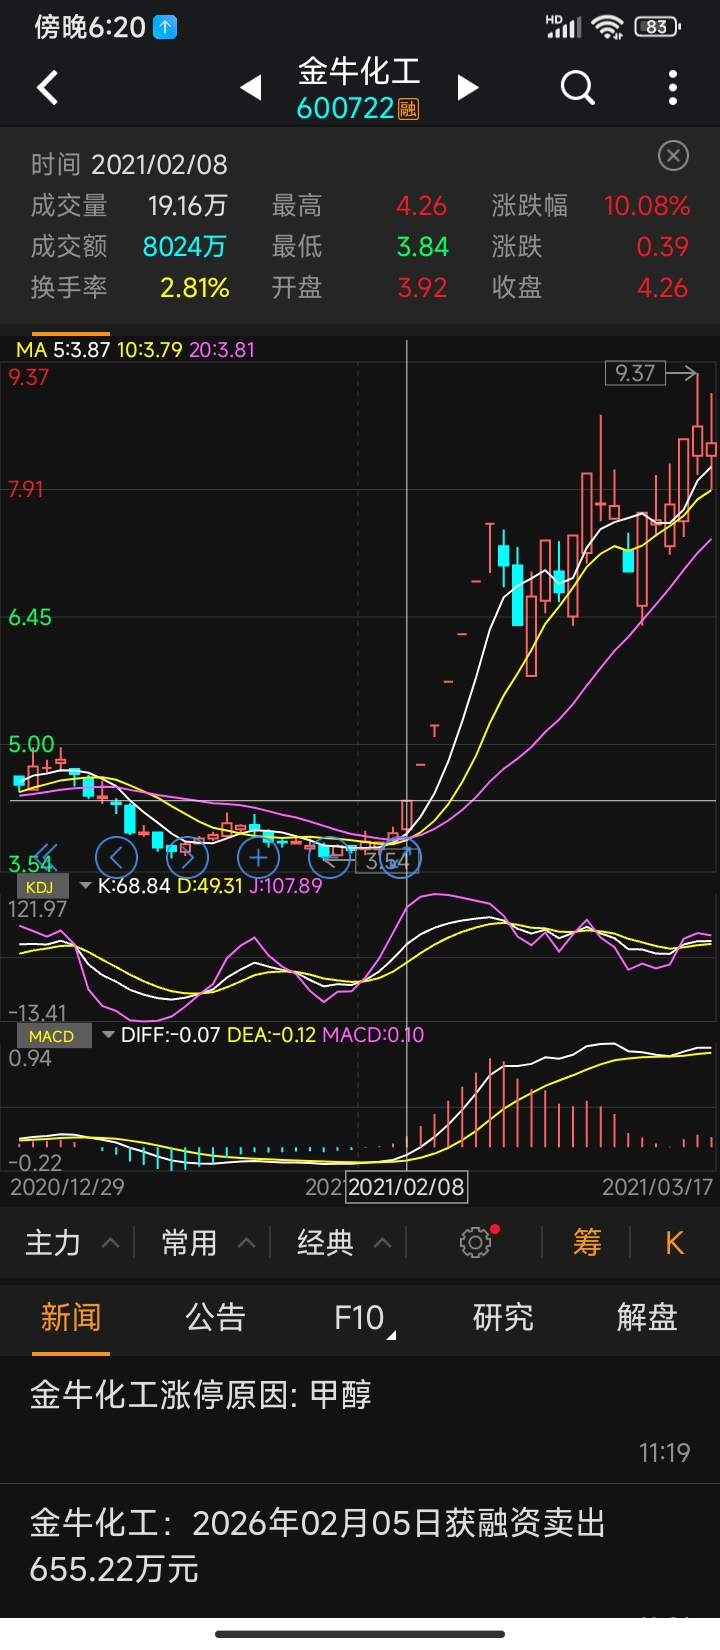
Task: Open the 新闻 tab
Action: tap(71, 1317)
